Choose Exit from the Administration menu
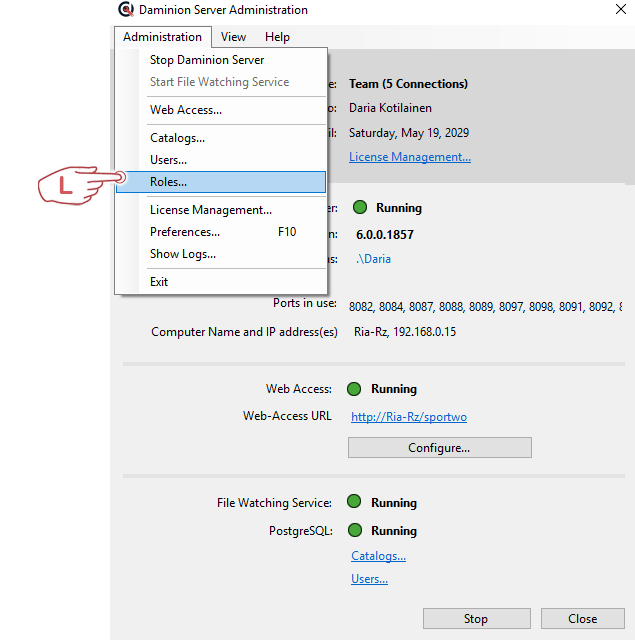The width and height of the screenshot is (635, 640). tap(221, 282)
